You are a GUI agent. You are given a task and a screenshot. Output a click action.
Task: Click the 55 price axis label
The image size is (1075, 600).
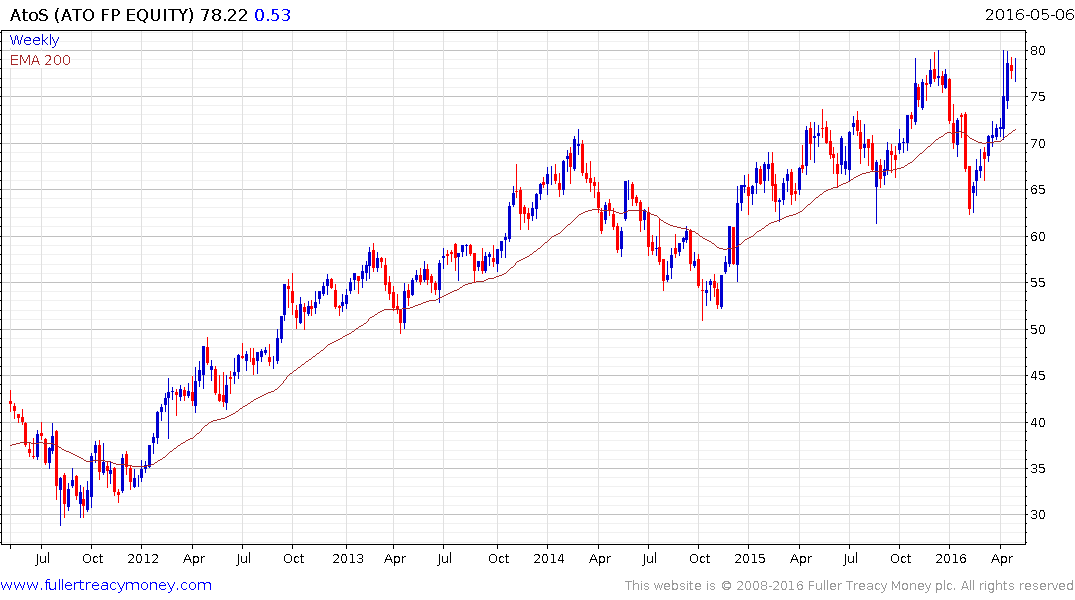pyautogui.click(x=1037, y=283)
